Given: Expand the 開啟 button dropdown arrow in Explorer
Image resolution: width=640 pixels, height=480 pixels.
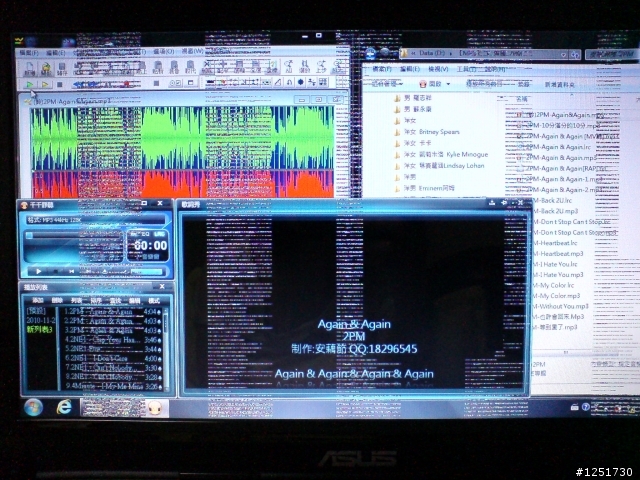Looking at the screenshot, I should (x=448, y=84).
